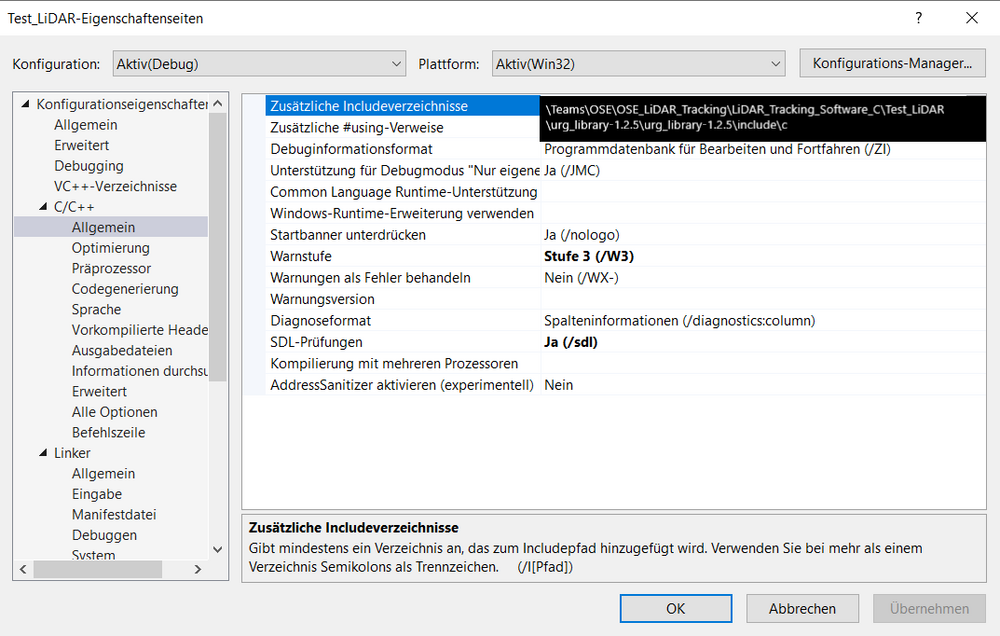The width and height of the screenshot is (1000, 636).
Task: Collapse the C/C++ tree node
Action: 43,207
